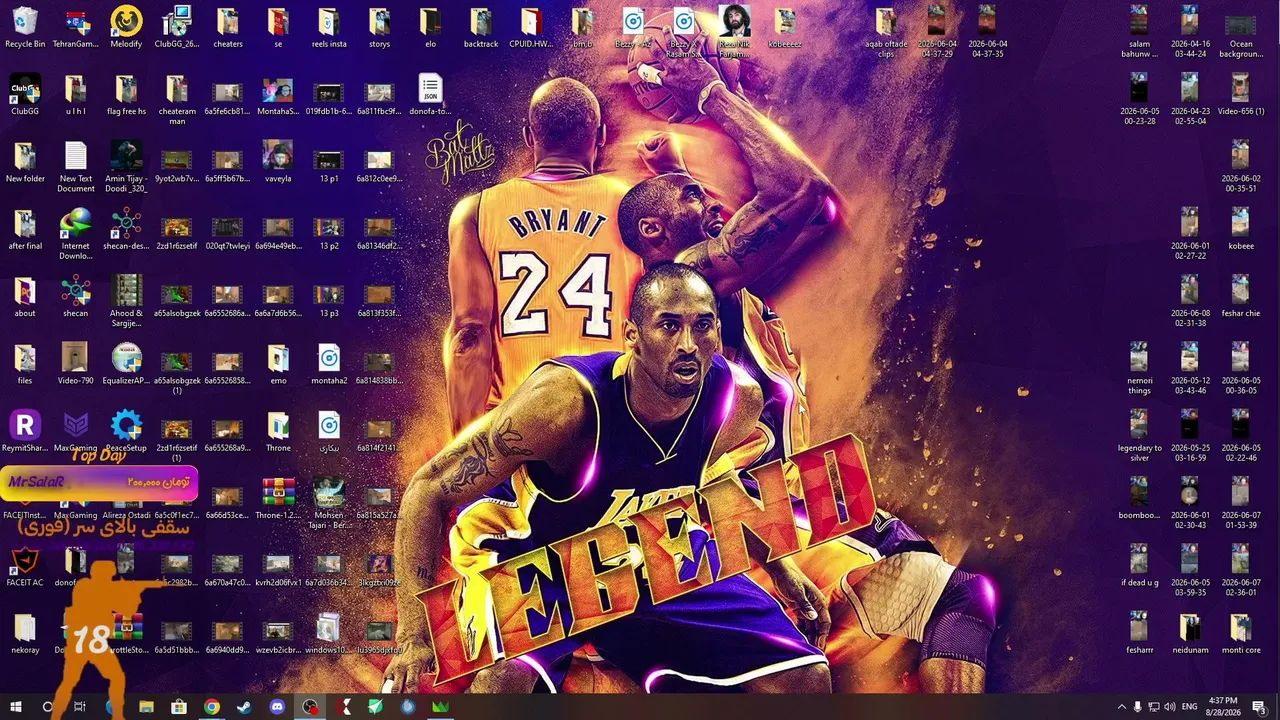Viewport: 1280px width, 720px height.
Task: Select the elo folder
Action: 430,27
